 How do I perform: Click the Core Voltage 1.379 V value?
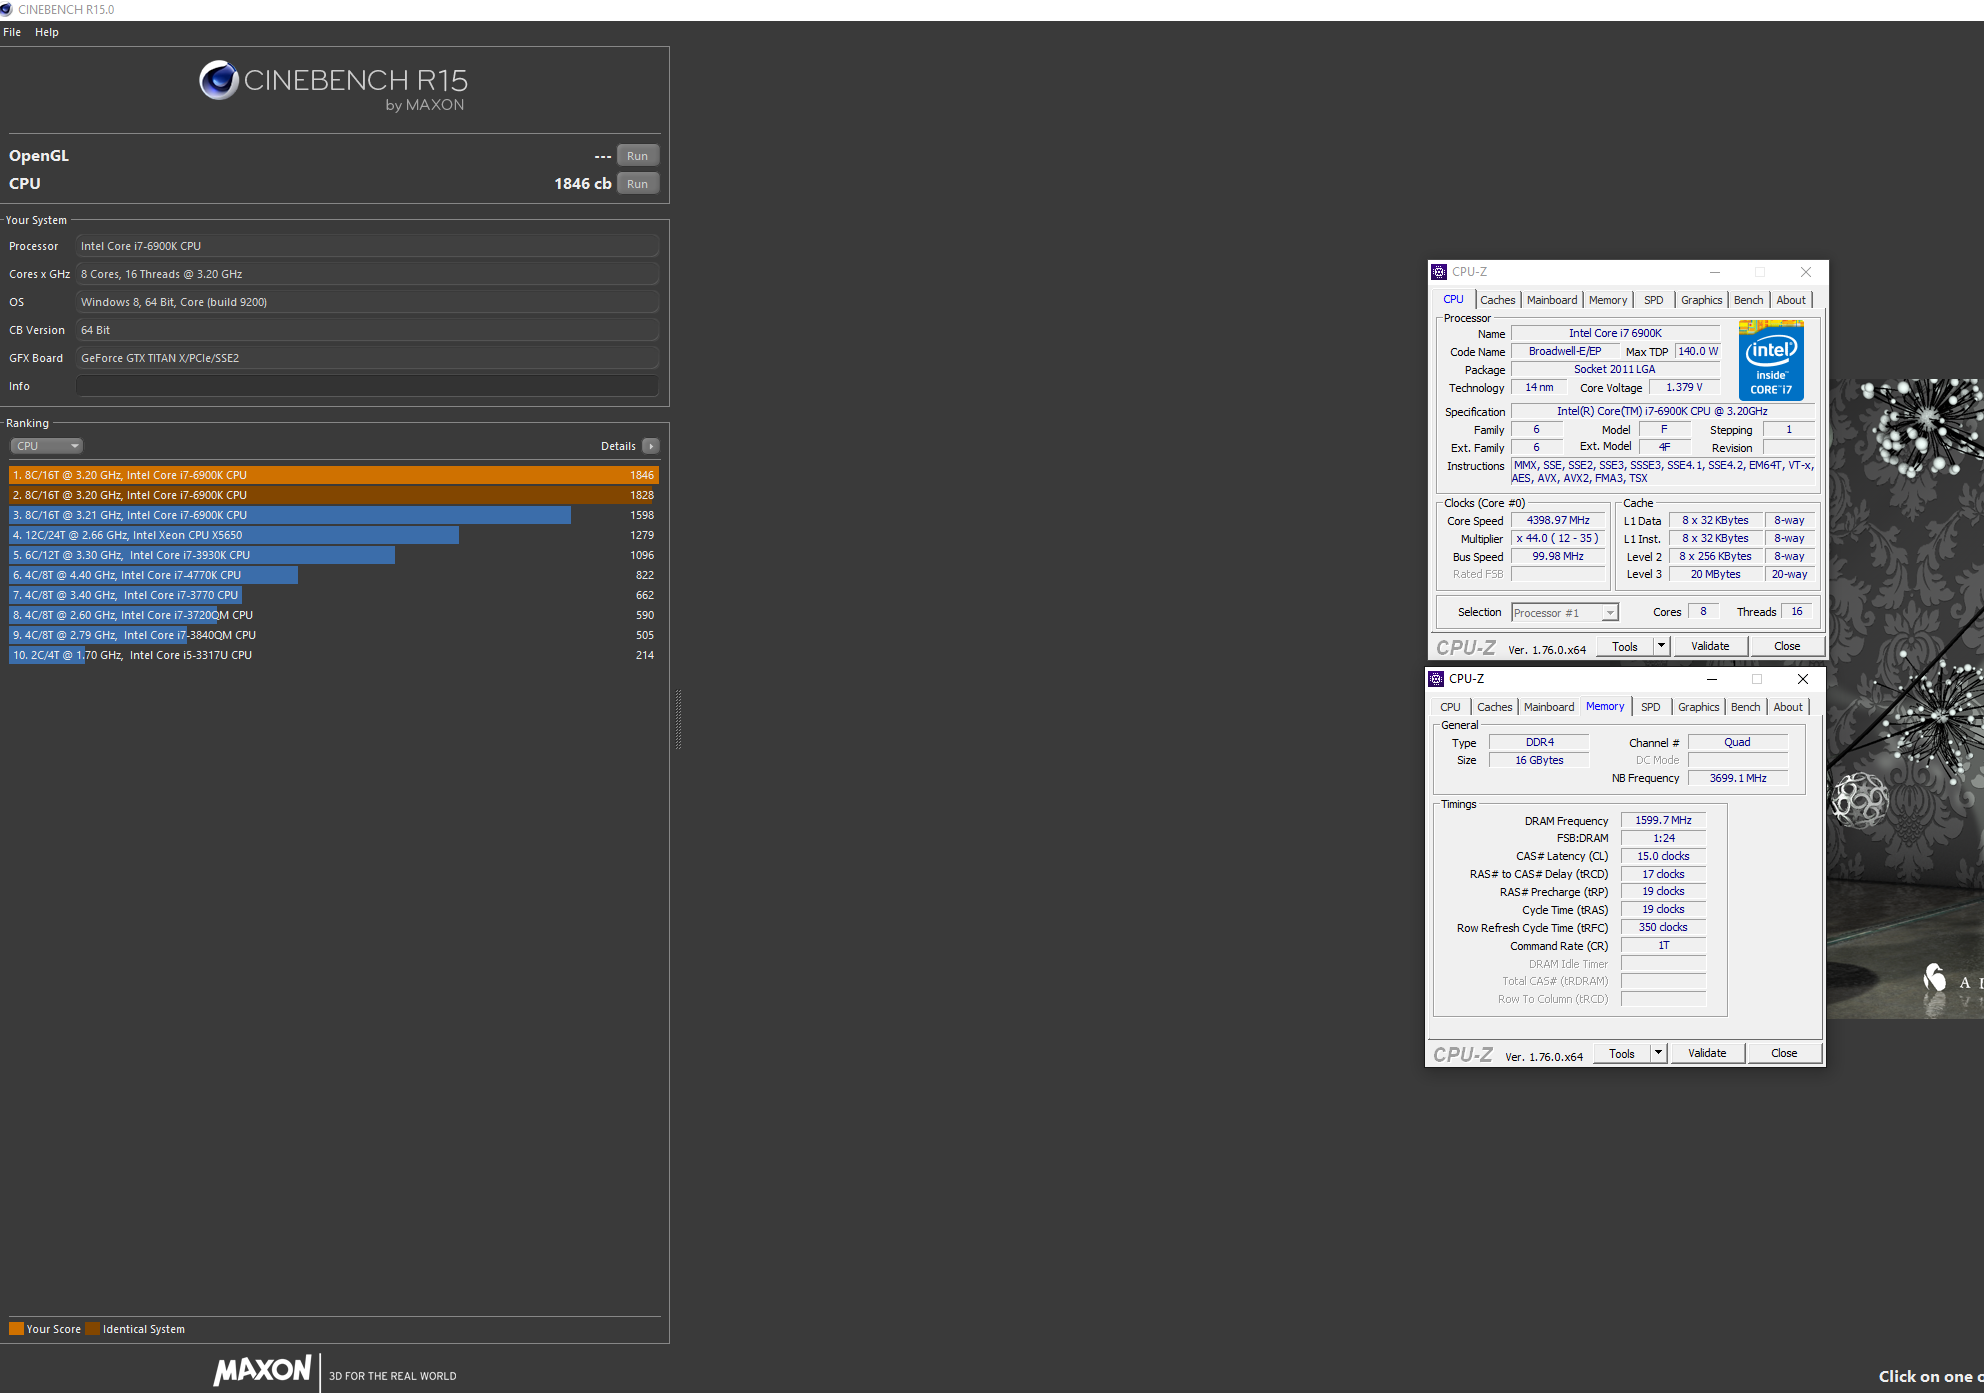point(1684,388)
